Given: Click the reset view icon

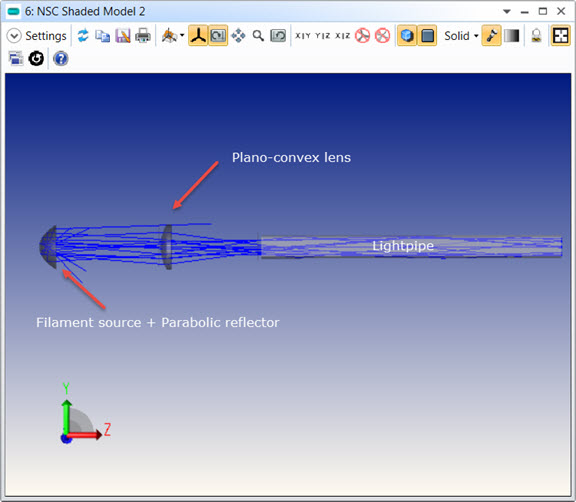Looking at the screenshot, I should point(278,36).
